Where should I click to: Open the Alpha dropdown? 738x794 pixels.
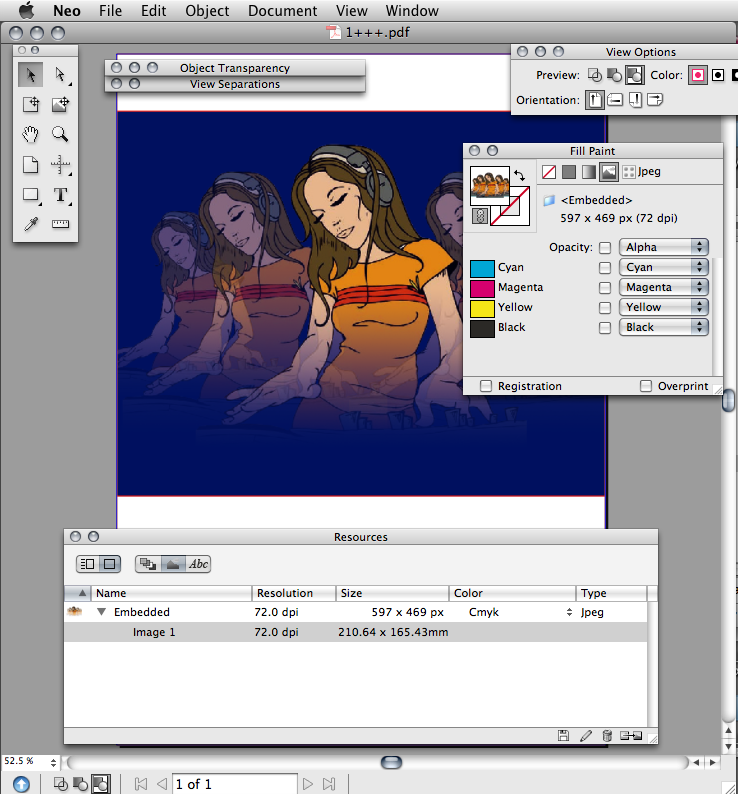pyautogui.click(x=664, y=247)
